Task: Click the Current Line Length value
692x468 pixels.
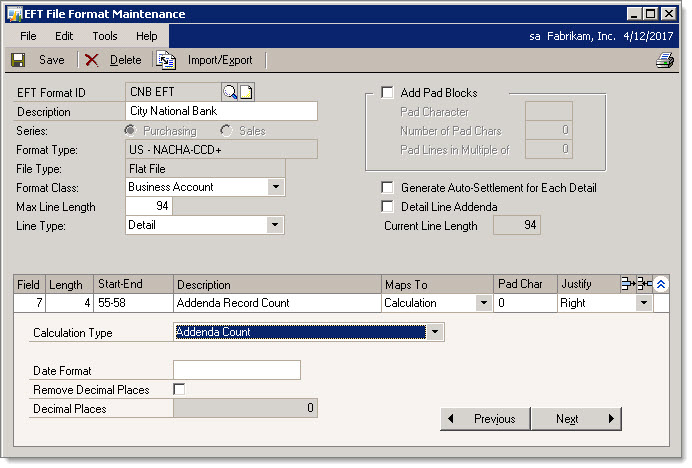Action: point(517,225)
